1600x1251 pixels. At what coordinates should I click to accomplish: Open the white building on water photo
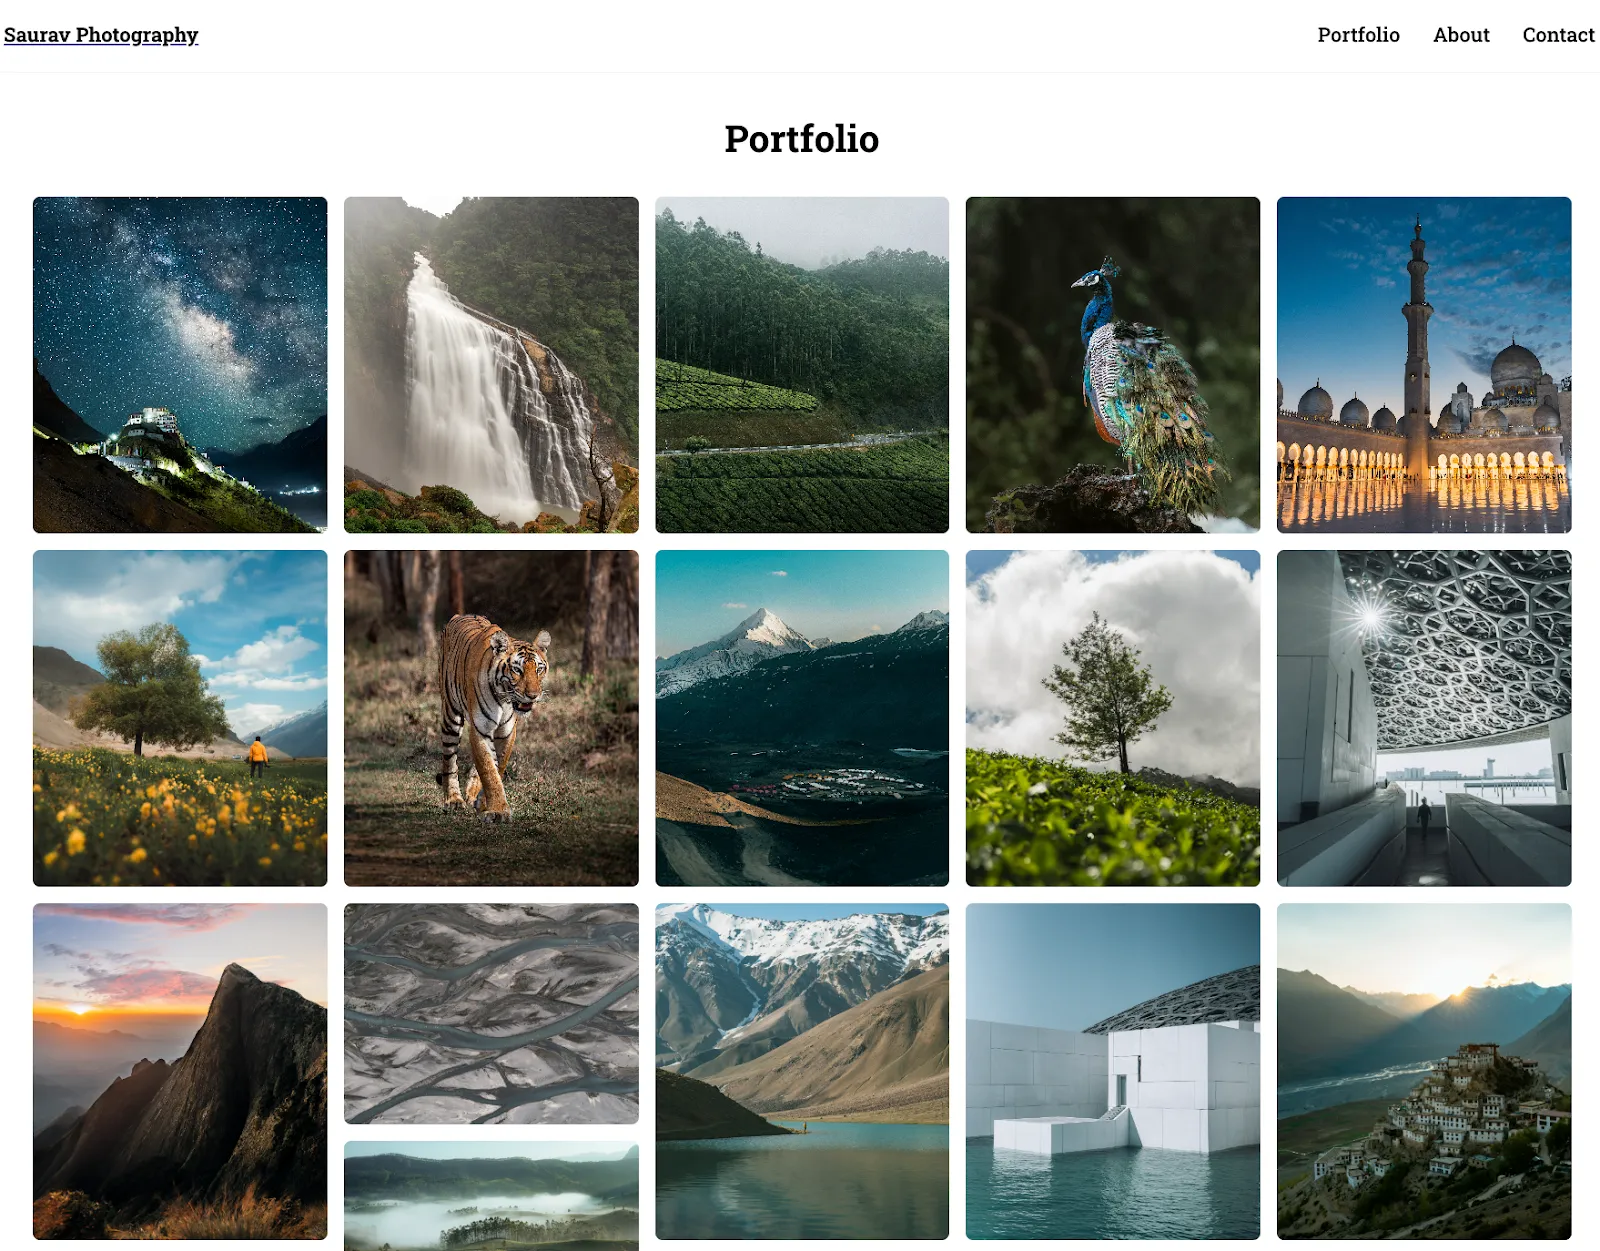click(x=1113, y=1072)
